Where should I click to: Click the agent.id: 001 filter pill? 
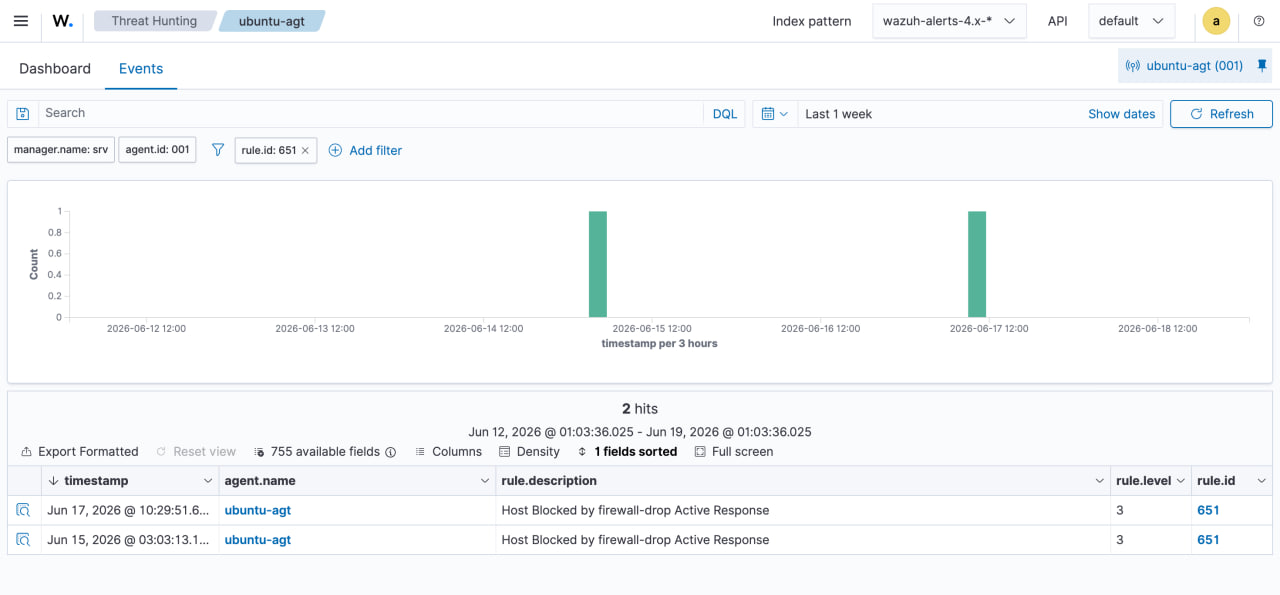coord(157,150)
